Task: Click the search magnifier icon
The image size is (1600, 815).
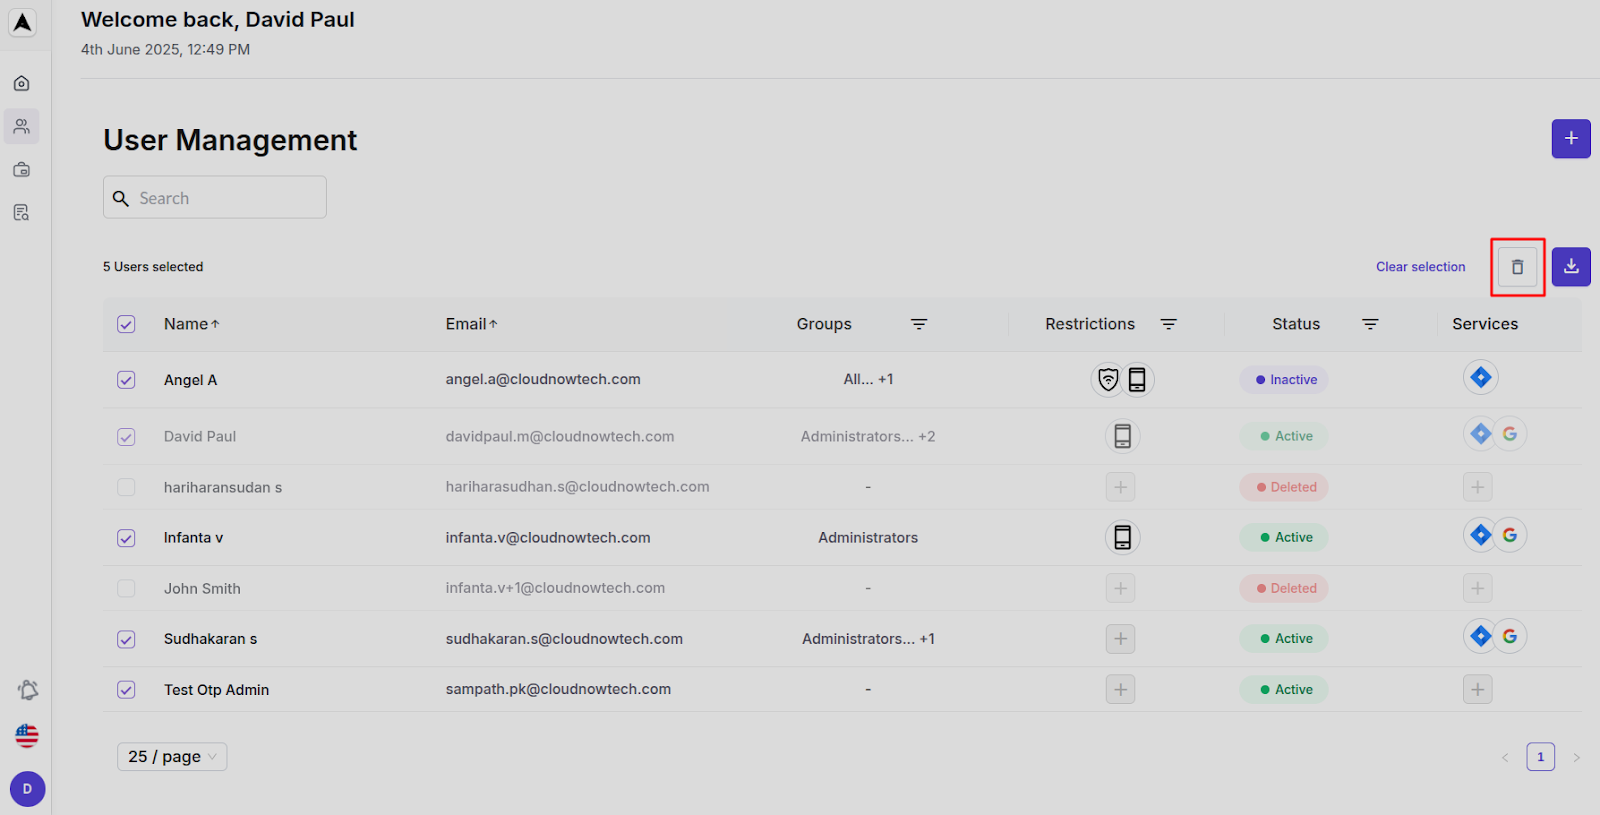Action: tap(121, 198)
